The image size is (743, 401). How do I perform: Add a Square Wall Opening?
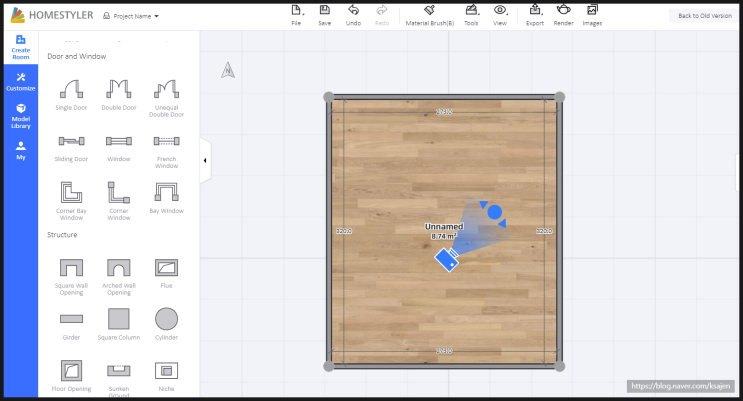tap(71, 277)
